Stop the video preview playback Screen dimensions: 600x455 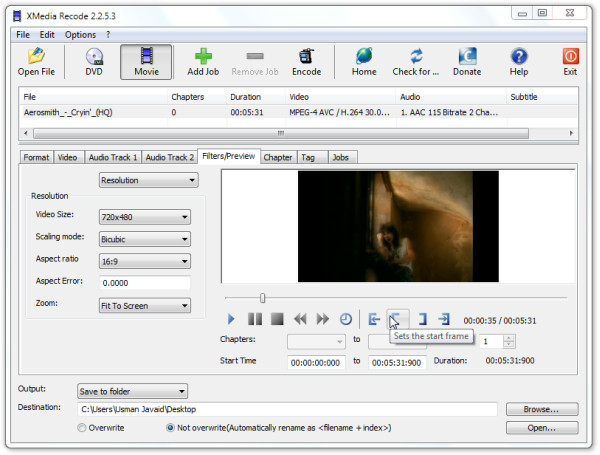(x=277, y=319)
